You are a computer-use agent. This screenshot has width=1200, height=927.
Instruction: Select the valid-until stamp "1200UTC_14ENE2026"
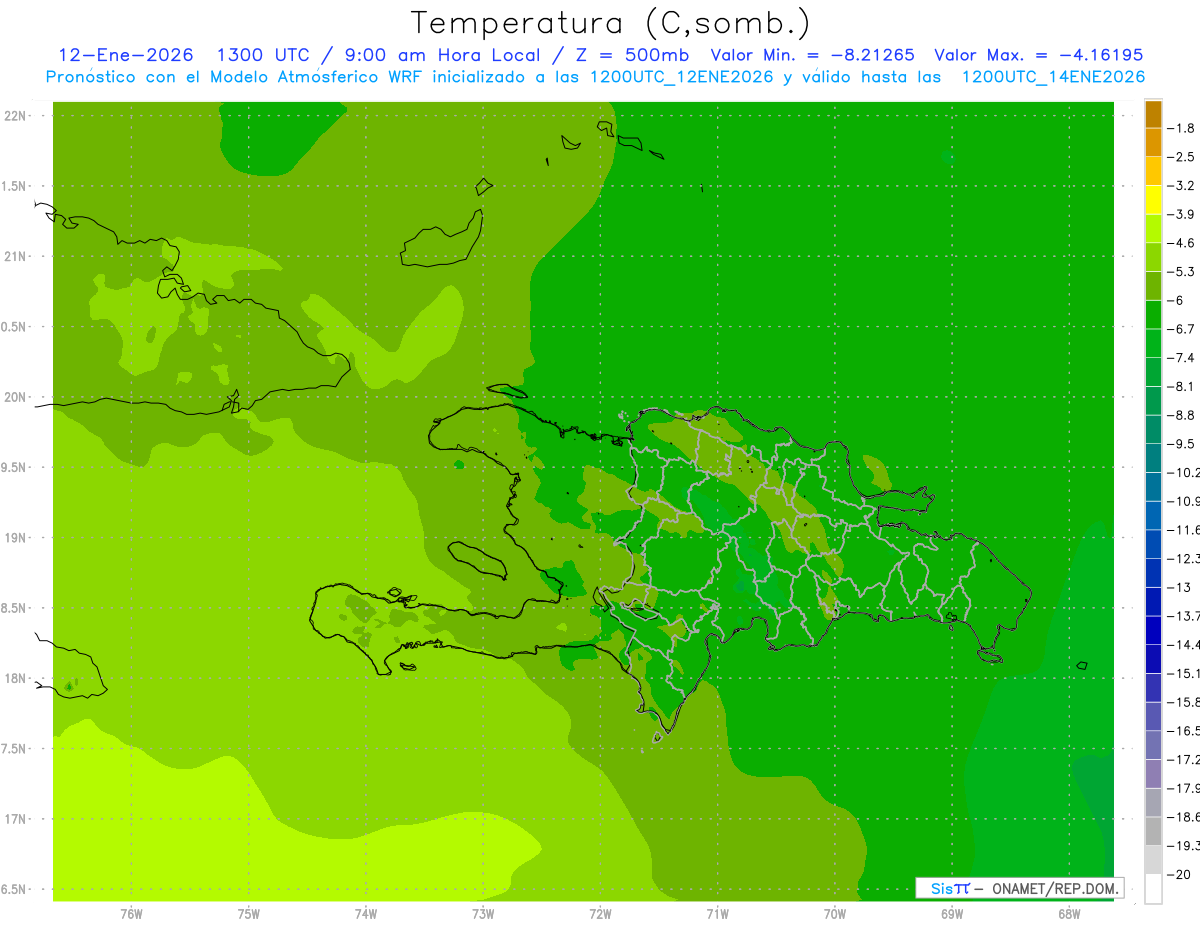1053,77
